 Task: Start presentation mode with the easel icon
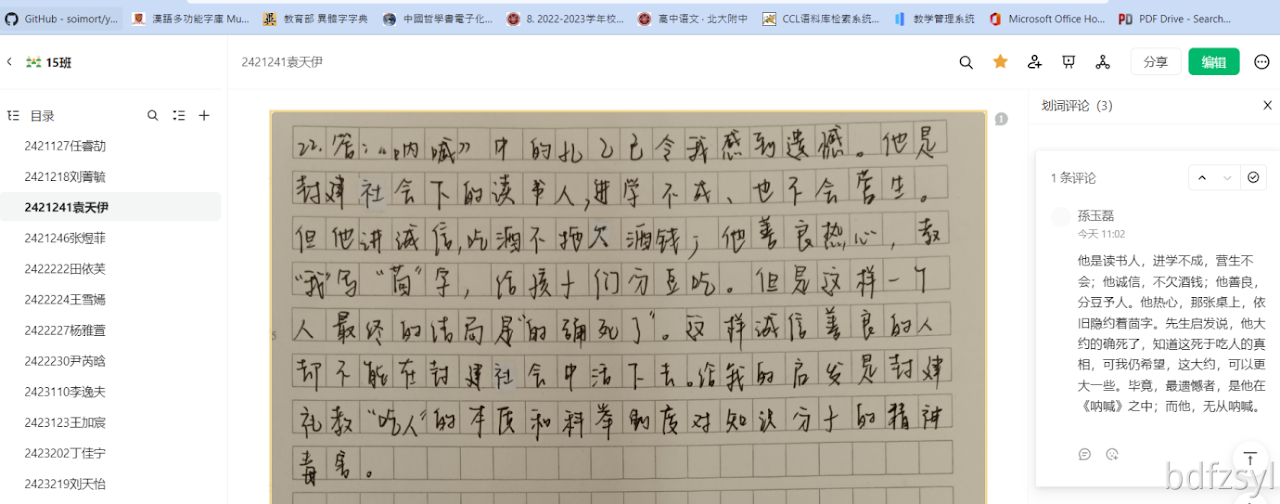1069,62
